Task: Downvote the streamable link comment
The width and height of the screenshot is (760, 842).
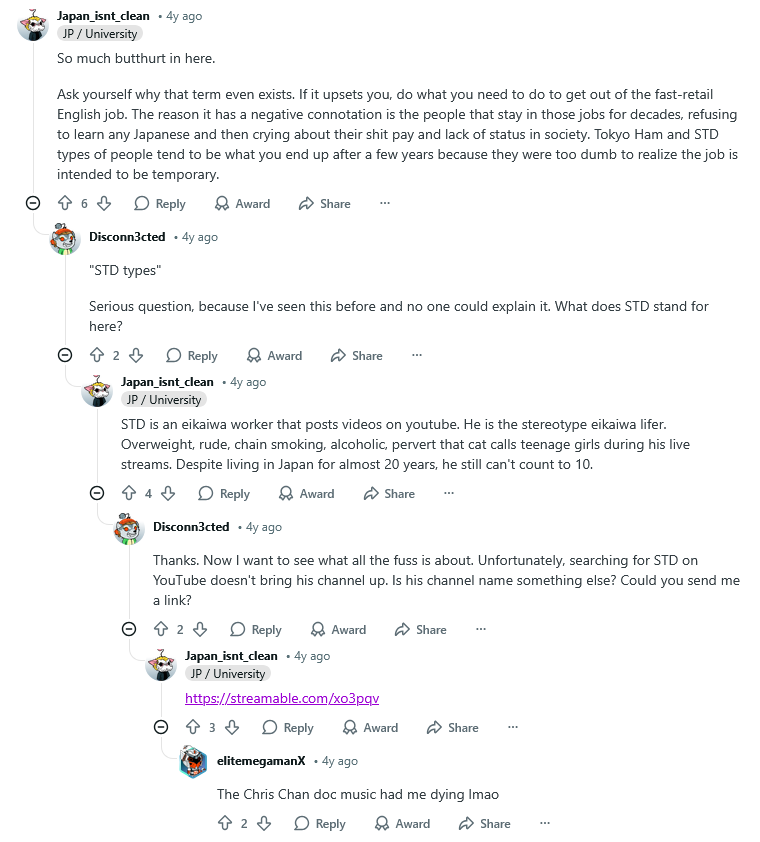Action: point(232,727)
